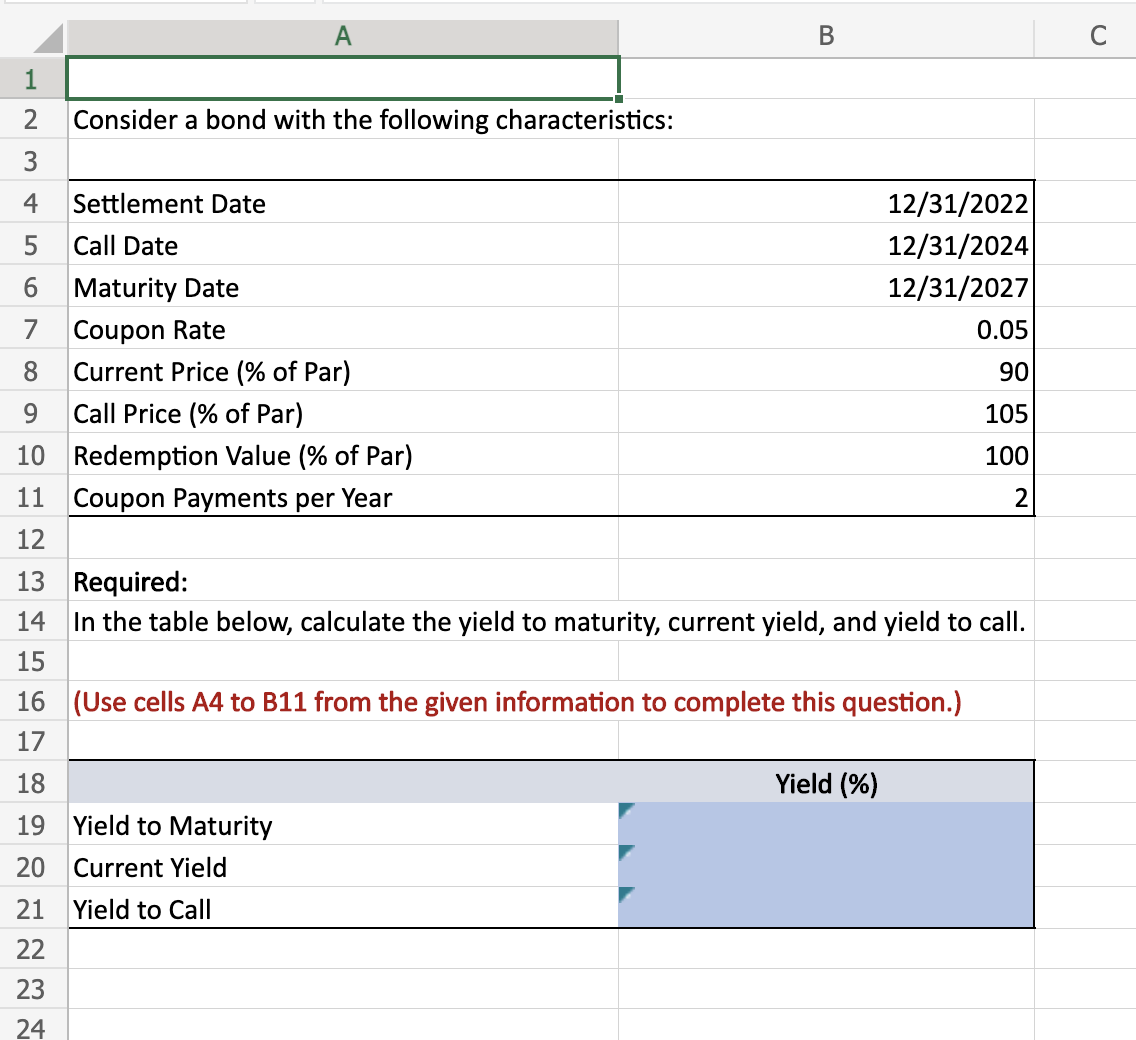Select row 1 header
1136x1040 pixels.
(x=32, y=79)
